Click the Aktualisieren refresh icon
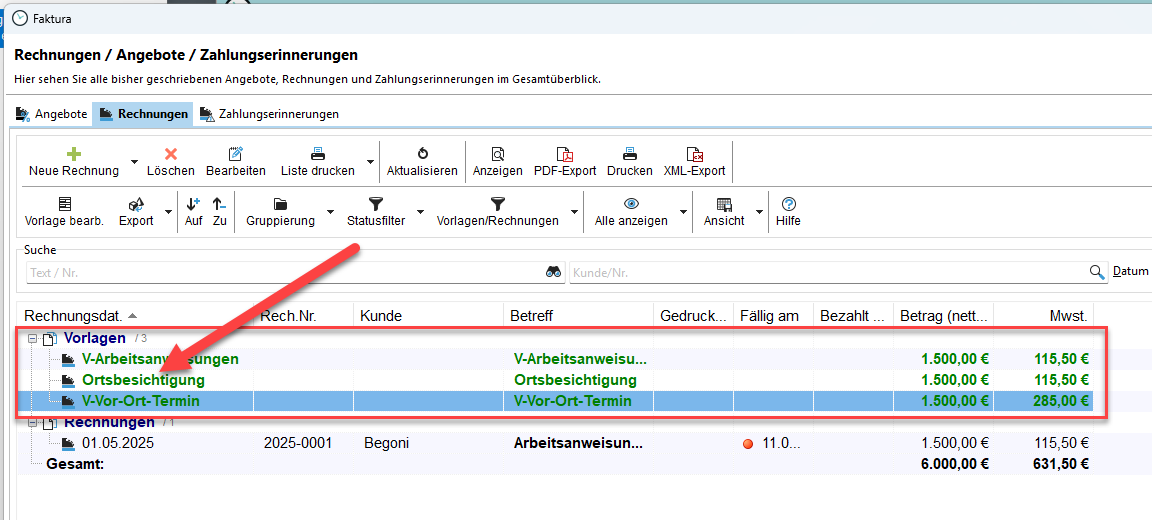1152x520 pixels. 422,154
